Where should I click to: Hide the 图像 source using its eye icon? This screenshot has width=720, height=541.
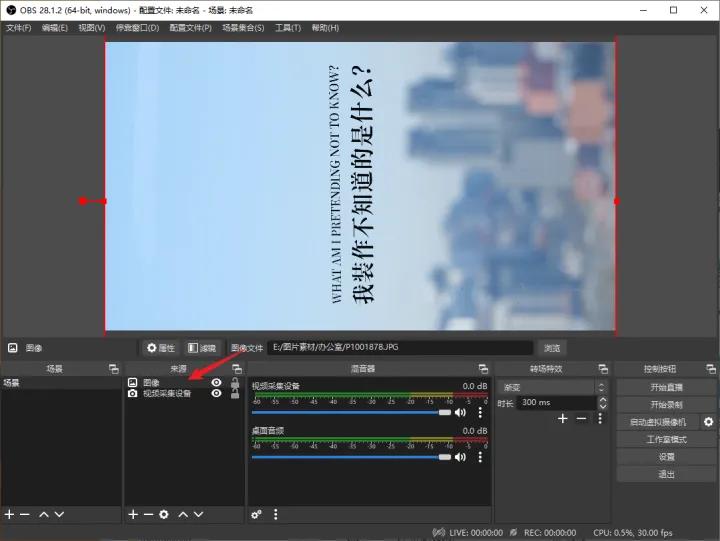(x=216, y=382)
